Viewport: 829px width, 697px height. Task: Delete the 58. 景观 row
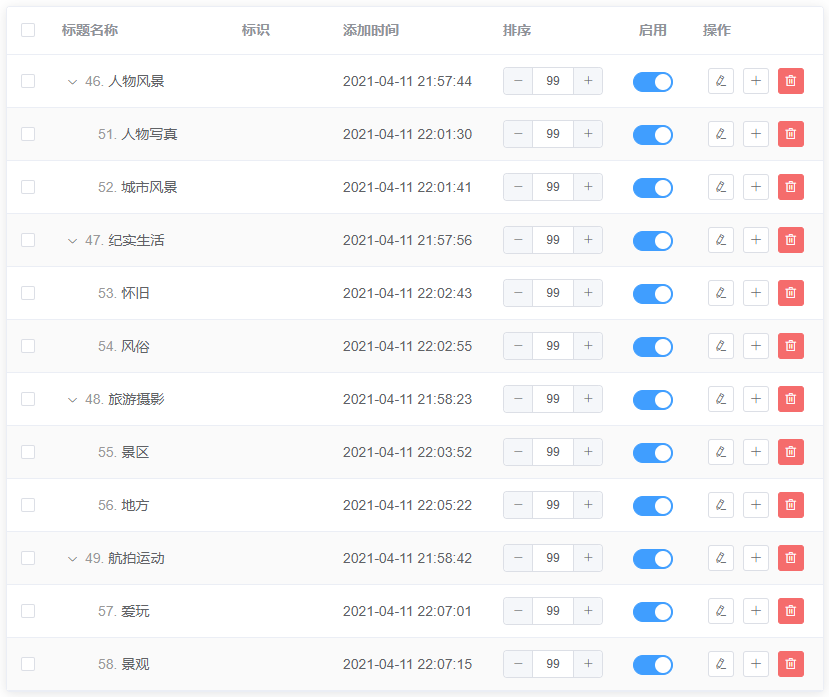click(x=790, y=664)
